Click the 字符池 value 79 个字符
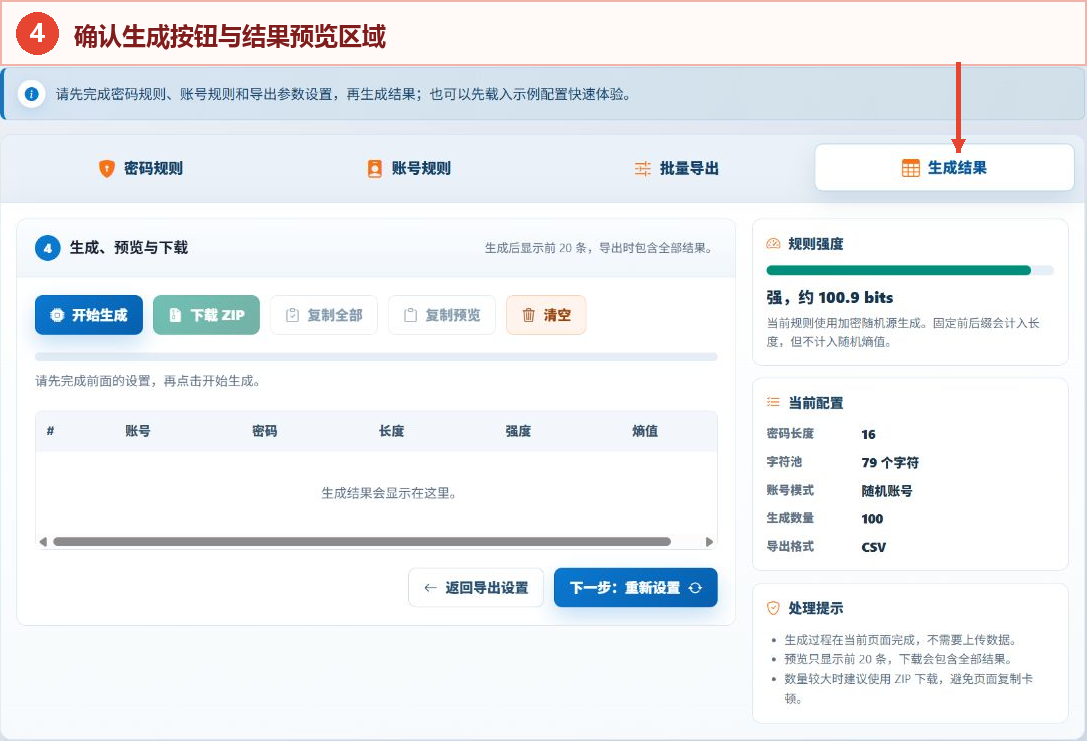 [x=890, y=462]
